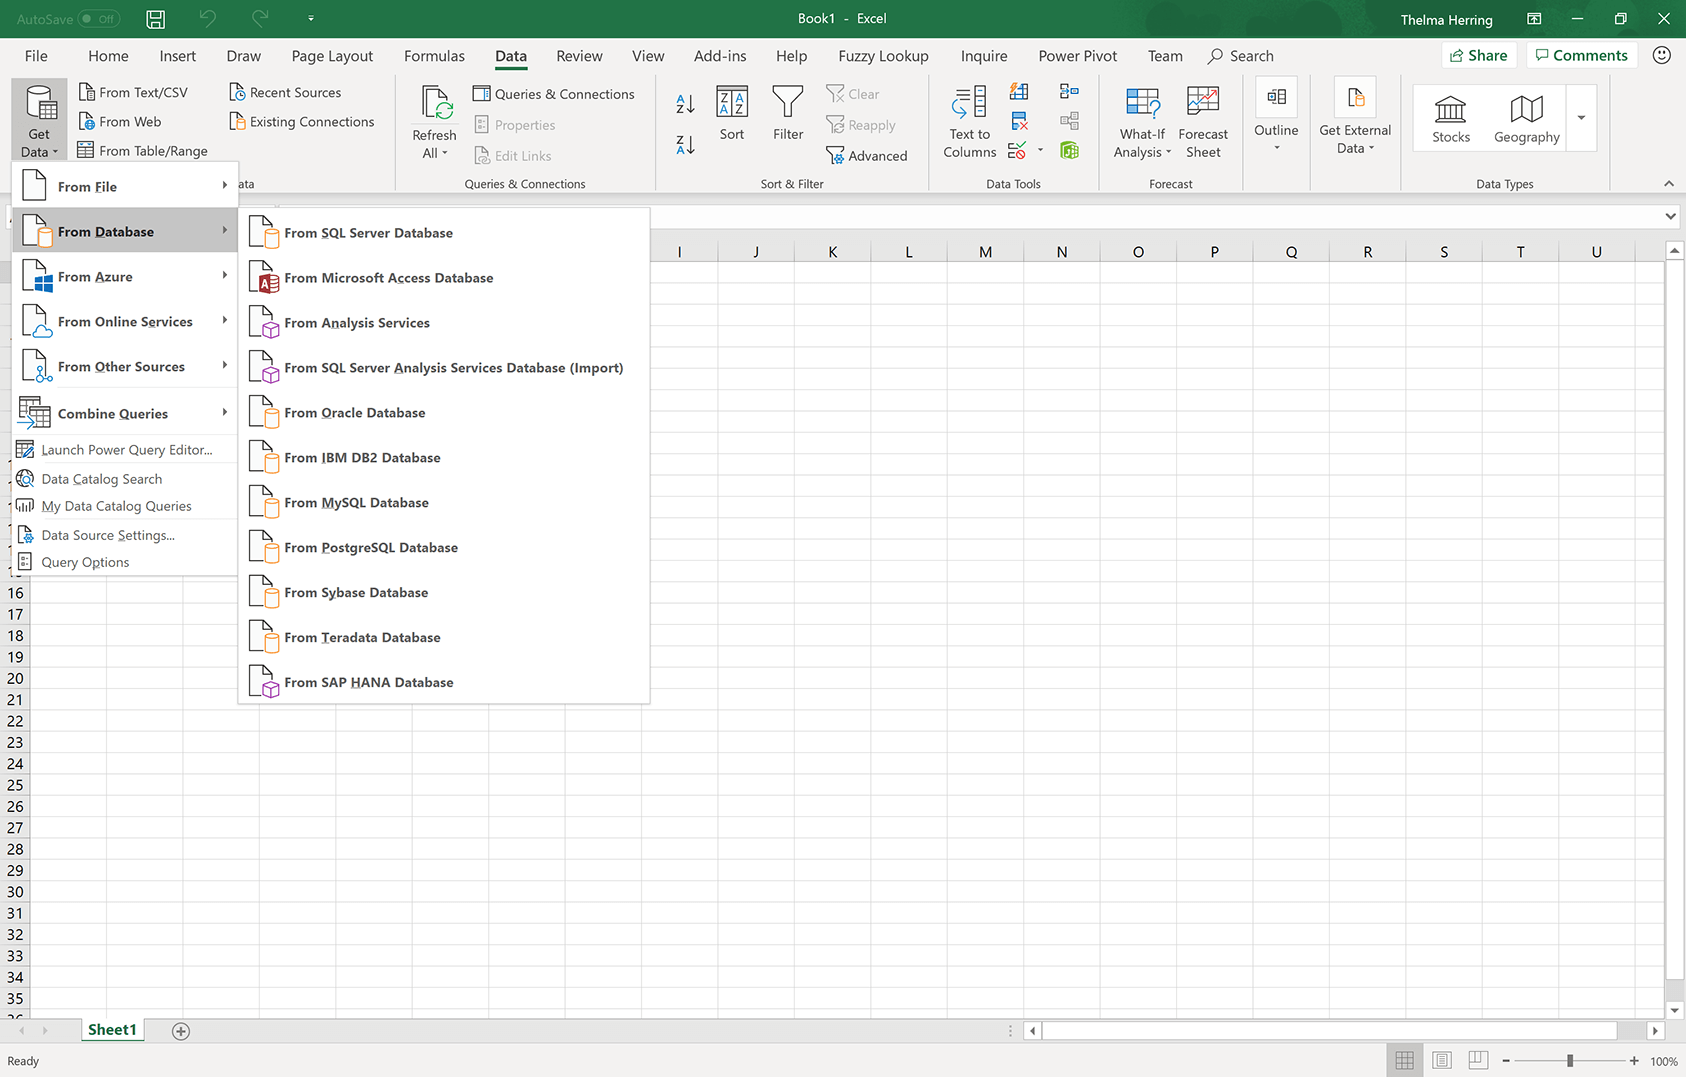Open the Fuzzy Lookup tab
This screenshot has width=1686, height=1077.
click(883, 56)
